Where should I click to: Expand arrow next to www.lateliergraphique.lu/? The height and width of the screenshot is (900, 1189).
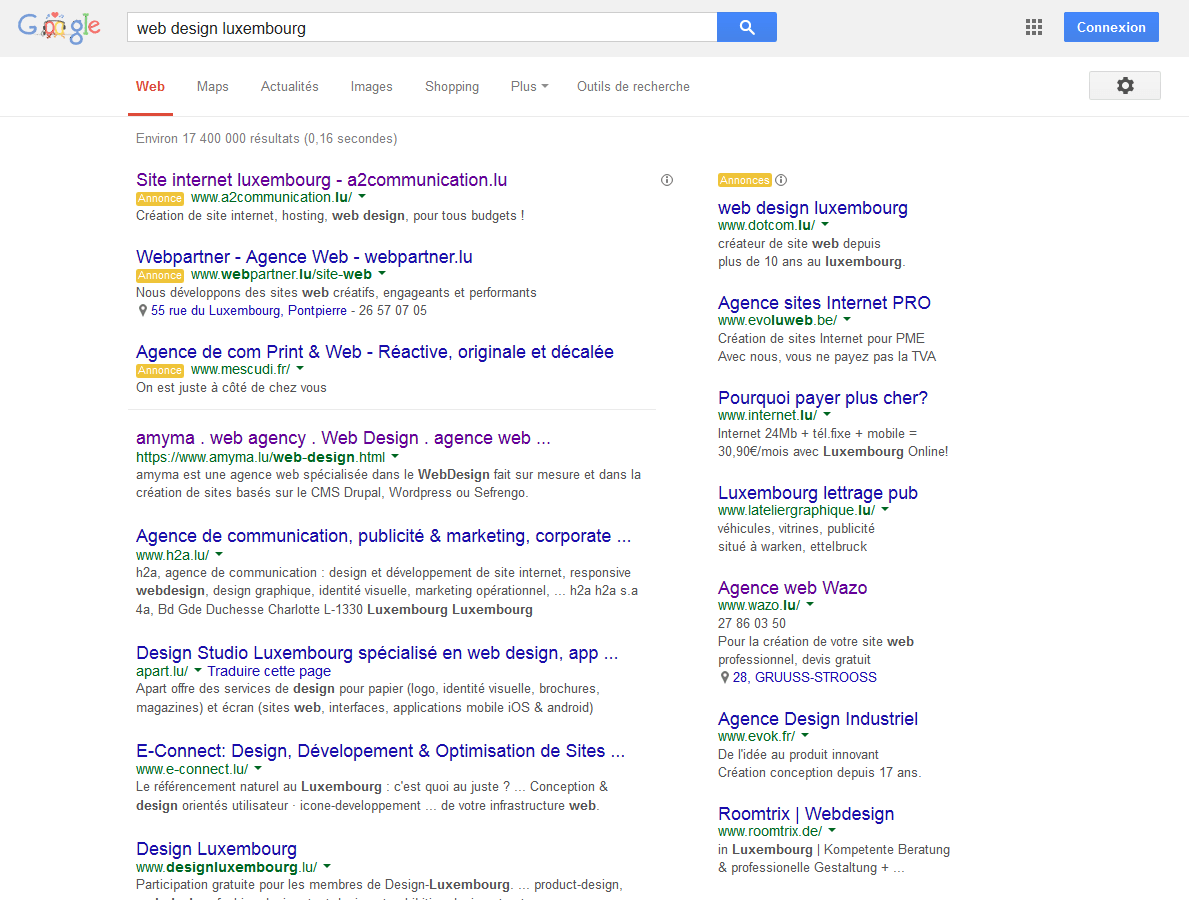click(x=885, y=510)
